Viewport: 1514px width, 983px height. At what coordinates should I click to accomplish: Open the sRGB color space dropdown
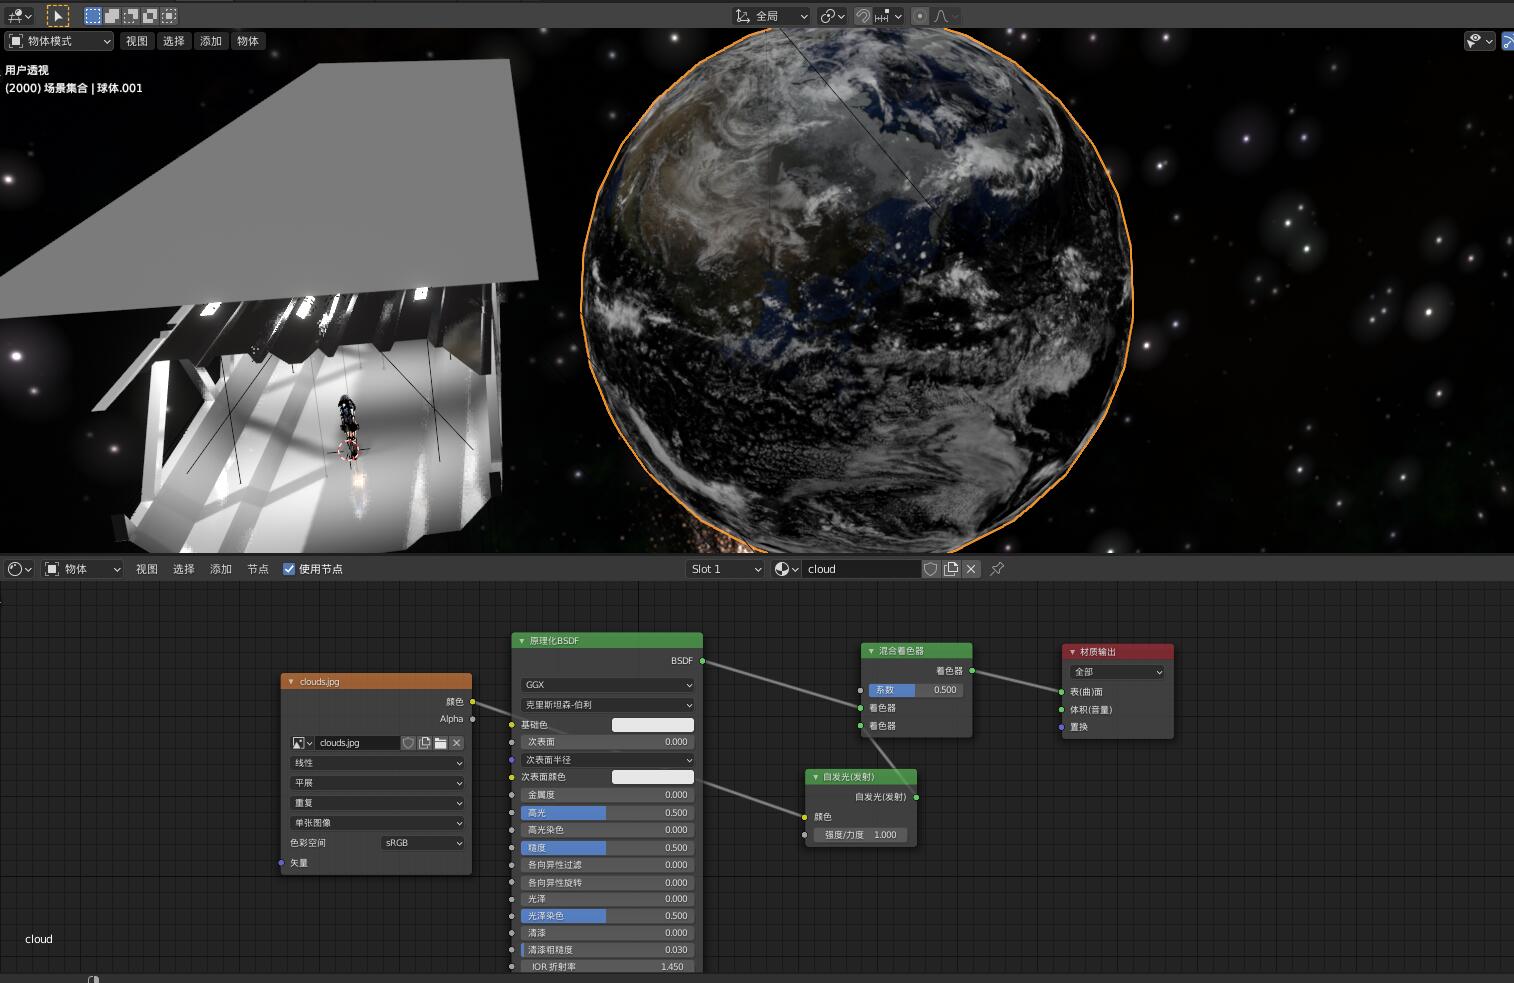tap(424, 843)
